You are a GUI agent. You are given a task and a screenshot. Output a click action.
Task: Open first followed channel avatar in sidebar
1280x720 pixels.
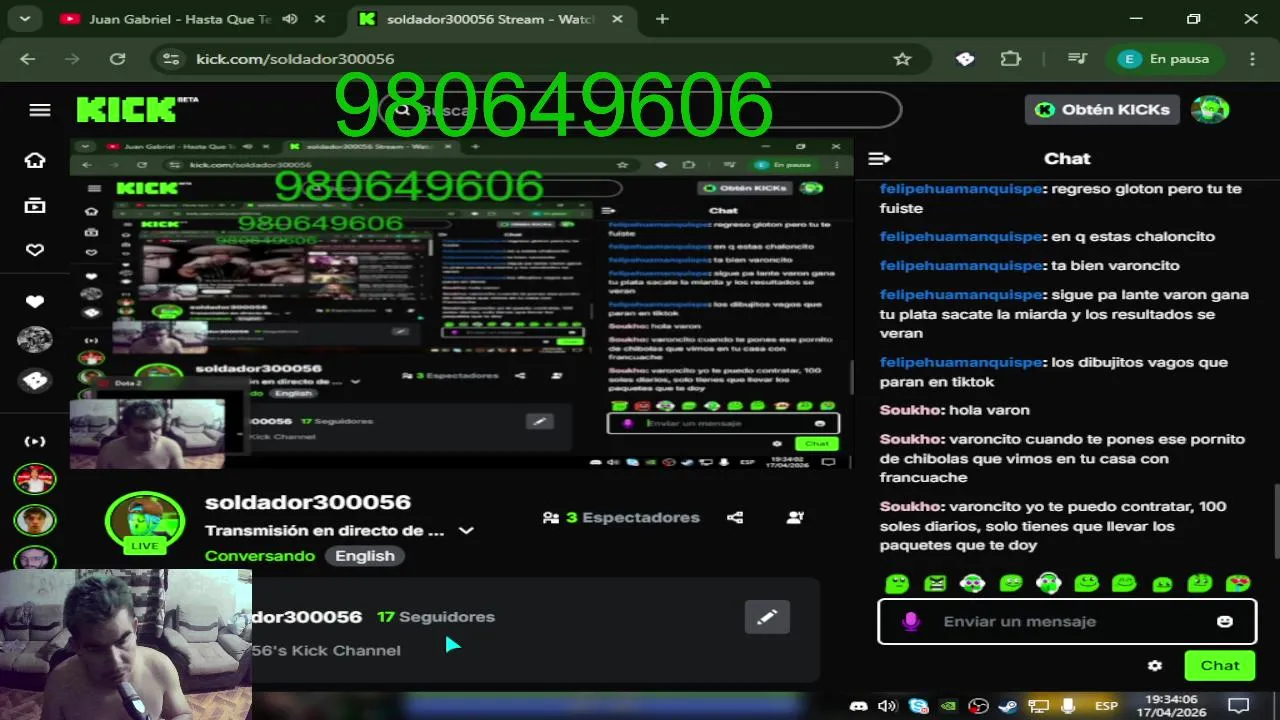(35, 479)
